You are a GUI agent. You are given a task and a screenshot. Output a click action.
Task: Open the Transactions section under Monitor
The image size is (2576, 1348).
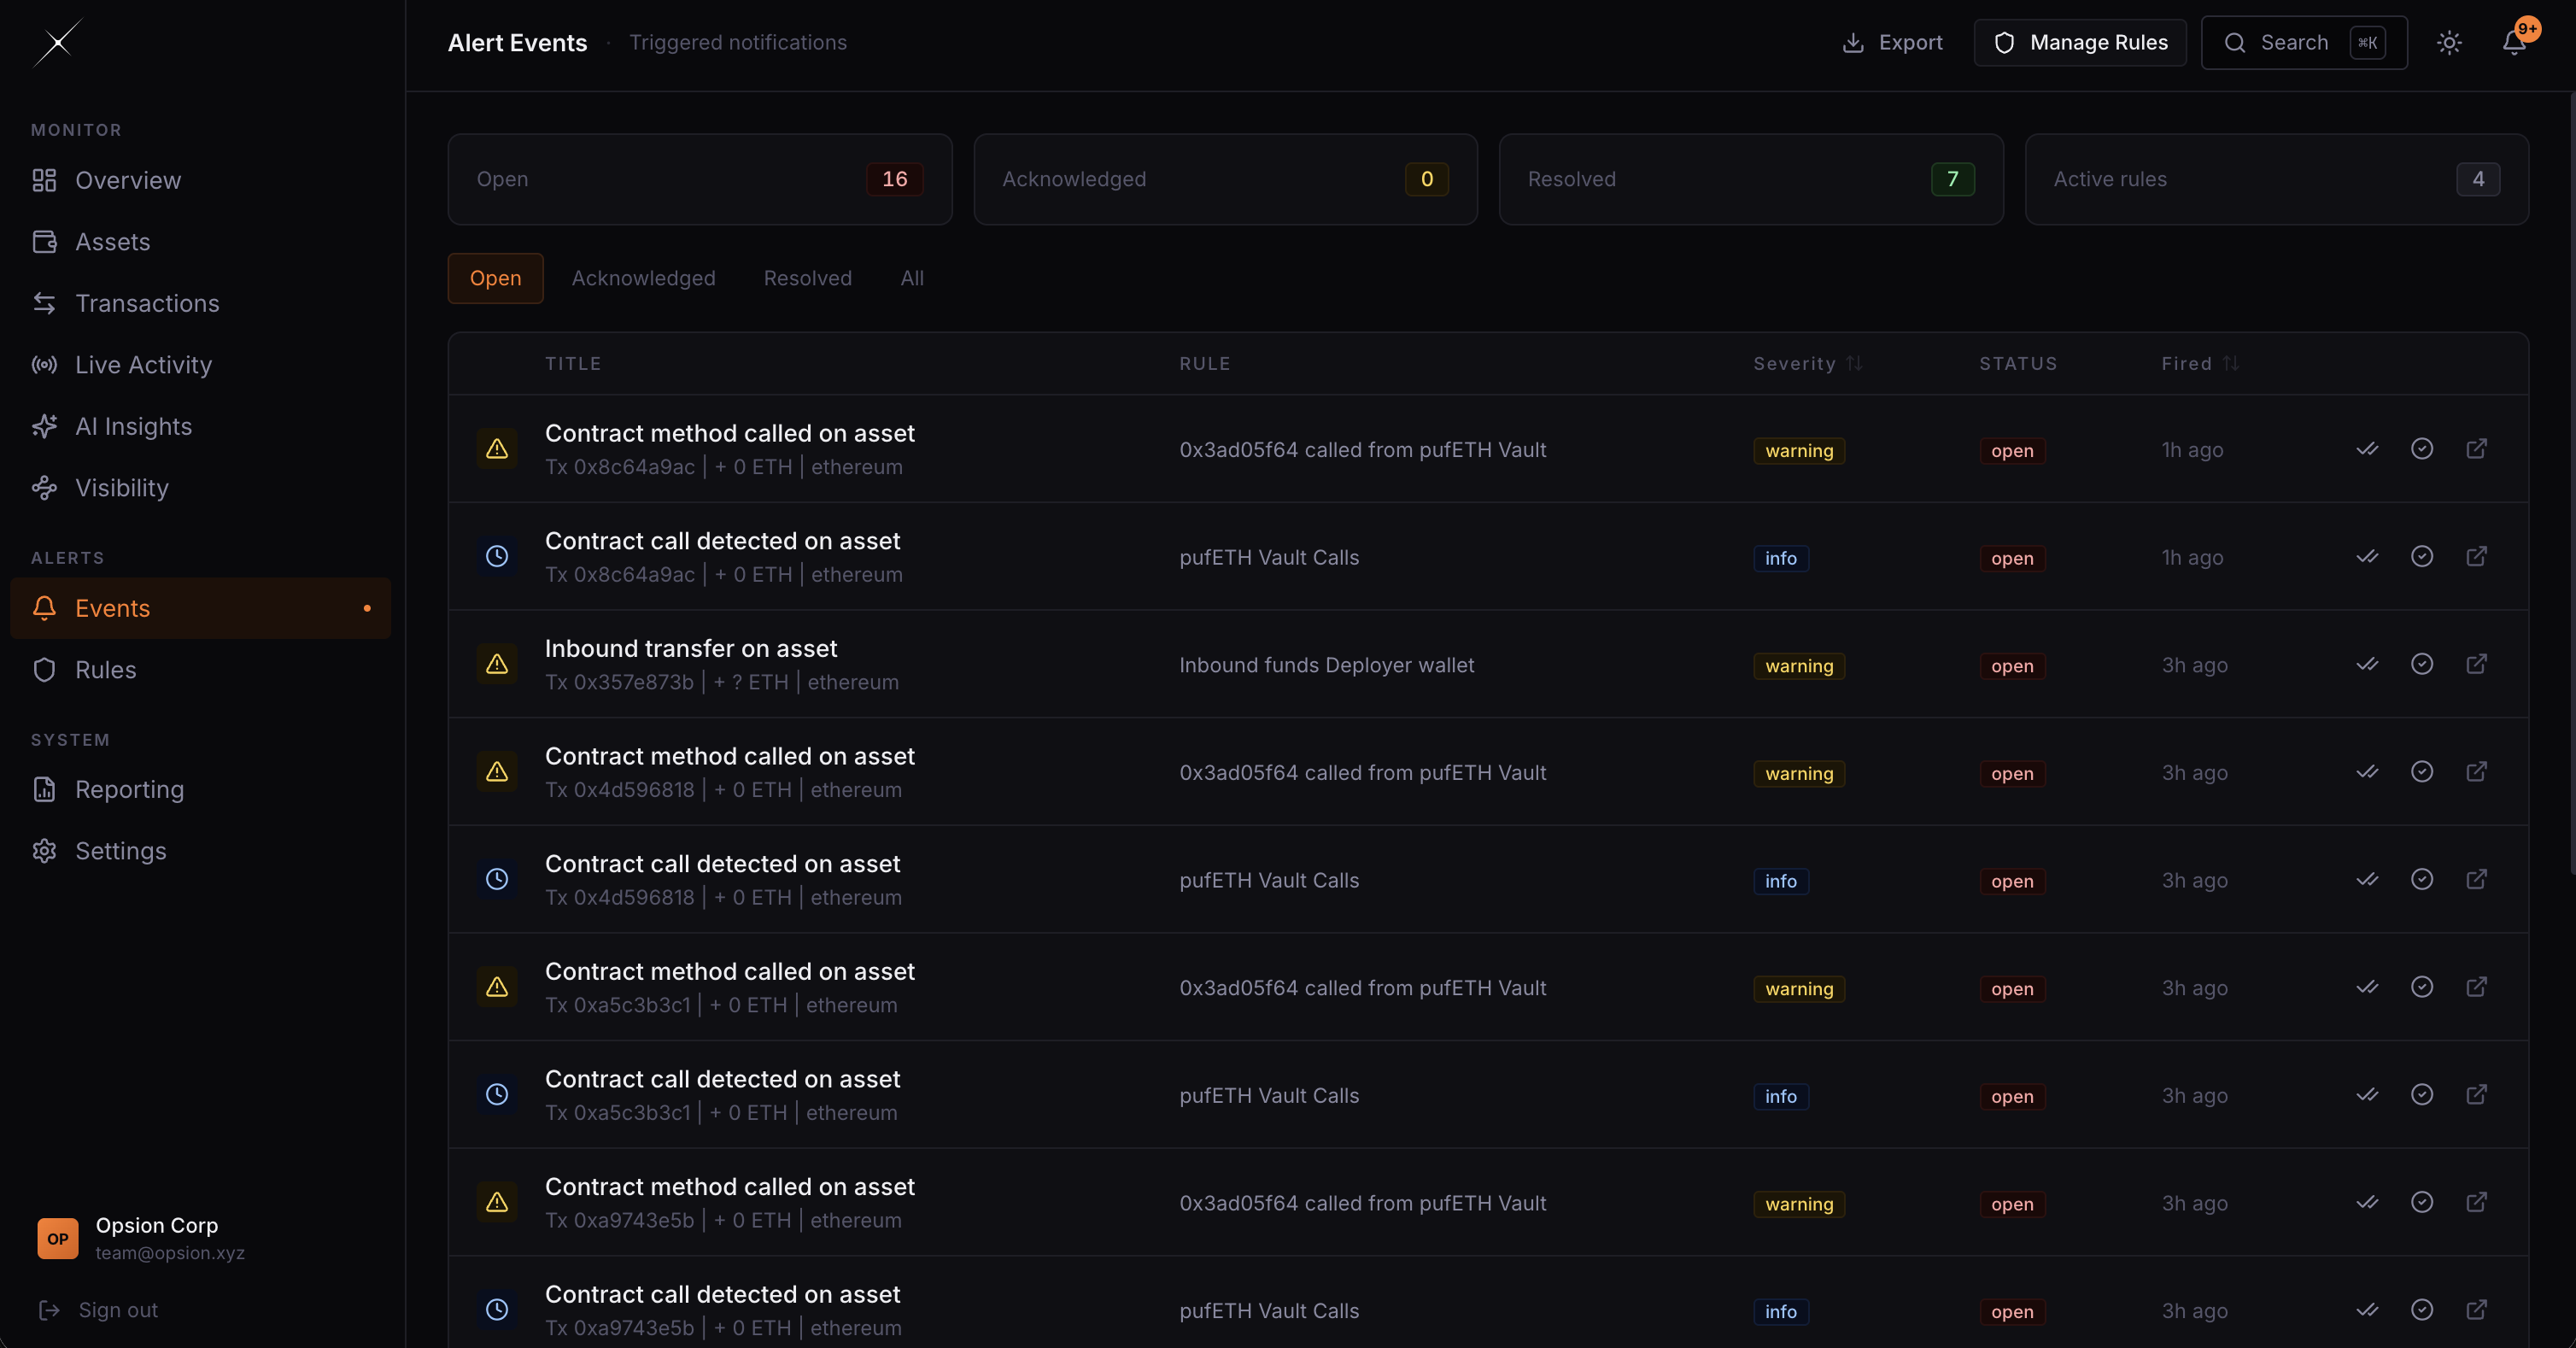click(147, 303)
